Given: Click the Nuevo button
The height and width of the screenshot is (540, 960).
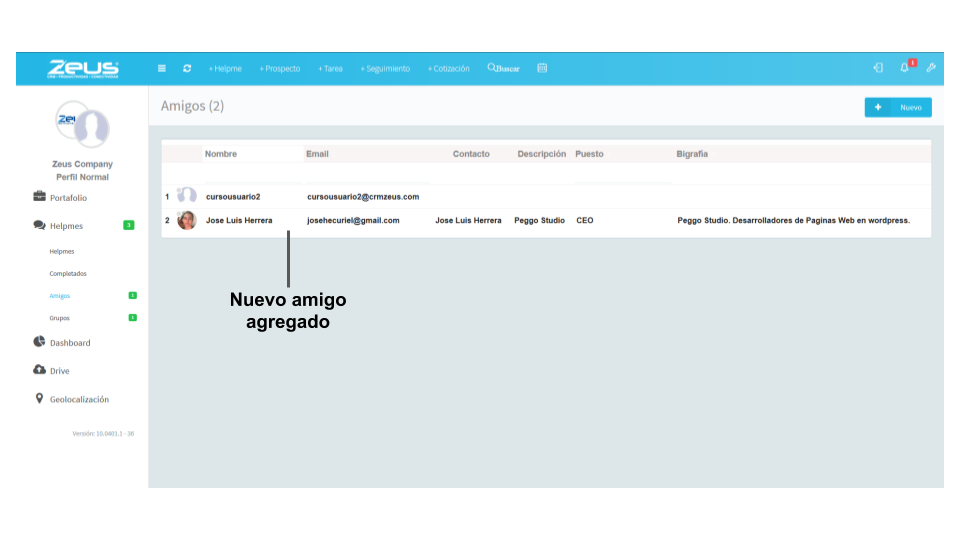Looking at the screenshot, I should click(898, 107).
